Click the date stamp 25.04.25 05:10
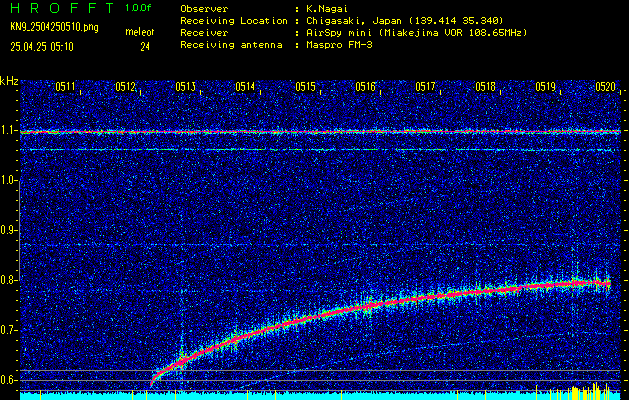 (42, 47)
